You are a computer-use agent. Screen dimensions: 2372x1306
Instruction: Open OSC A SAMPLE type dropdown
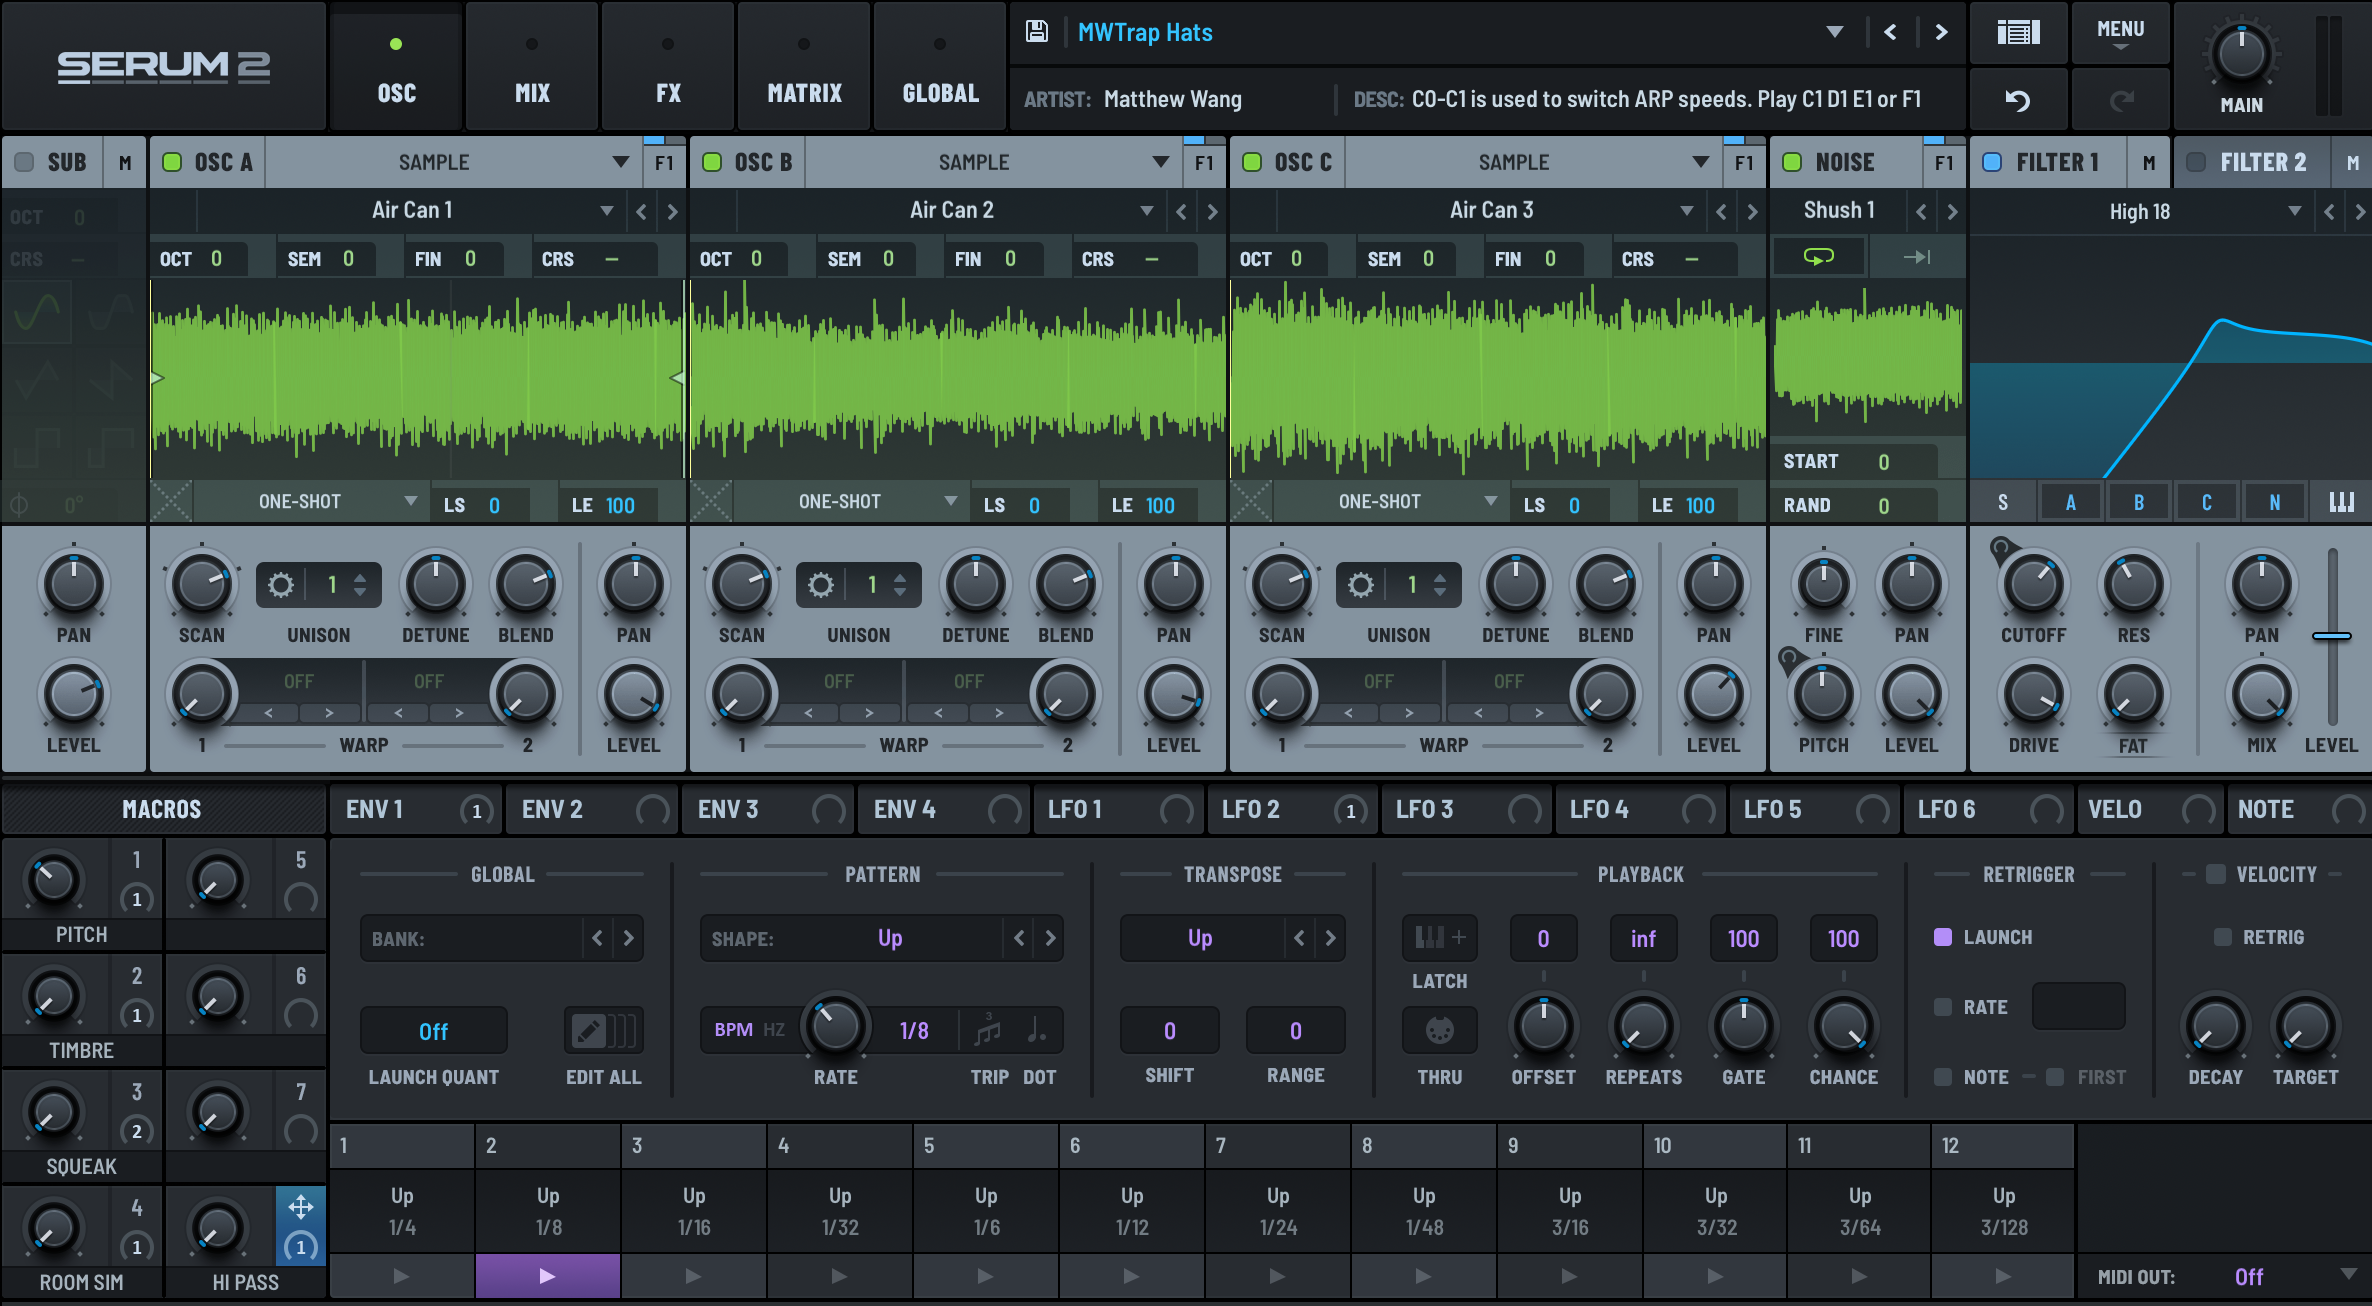click(452, 162)
